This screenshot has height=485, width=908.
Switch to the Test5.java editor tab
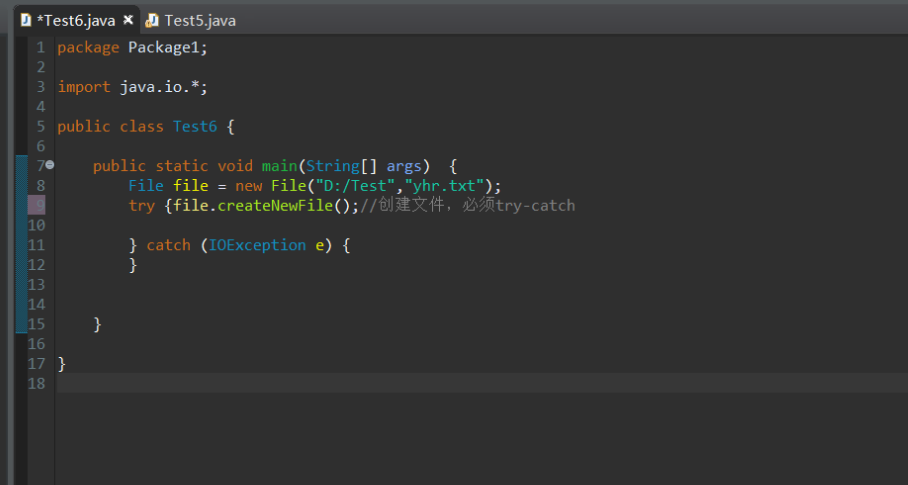199,20
